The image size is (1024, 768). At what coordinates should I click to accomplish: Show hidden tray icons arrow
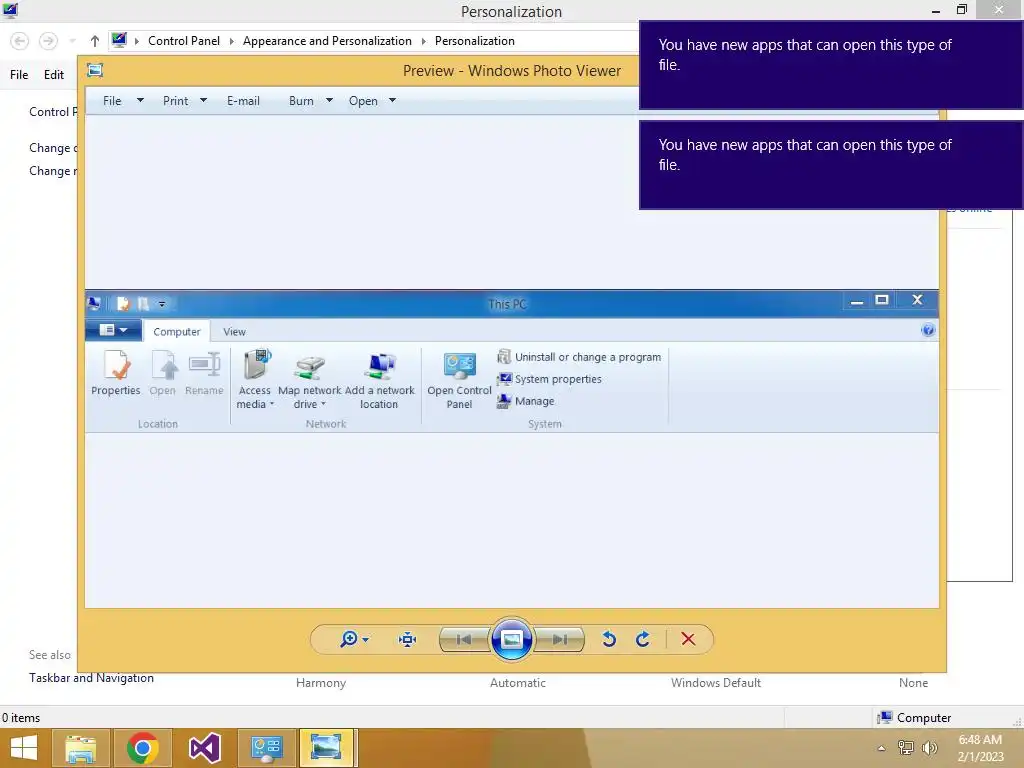tap(882, 748)
